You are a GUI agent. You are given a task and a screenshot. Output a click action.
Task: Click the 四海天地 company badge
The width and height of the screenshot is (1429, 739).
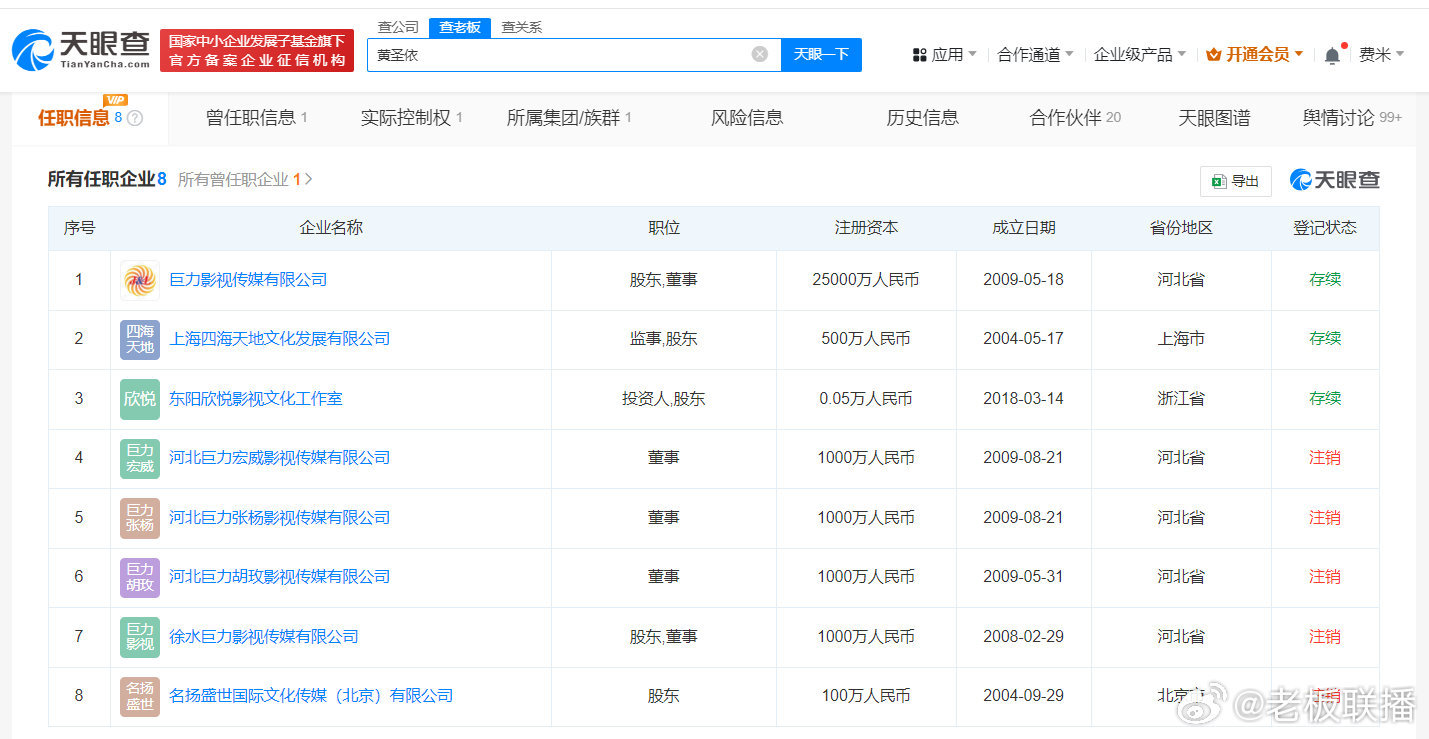(x=140, y=339)
